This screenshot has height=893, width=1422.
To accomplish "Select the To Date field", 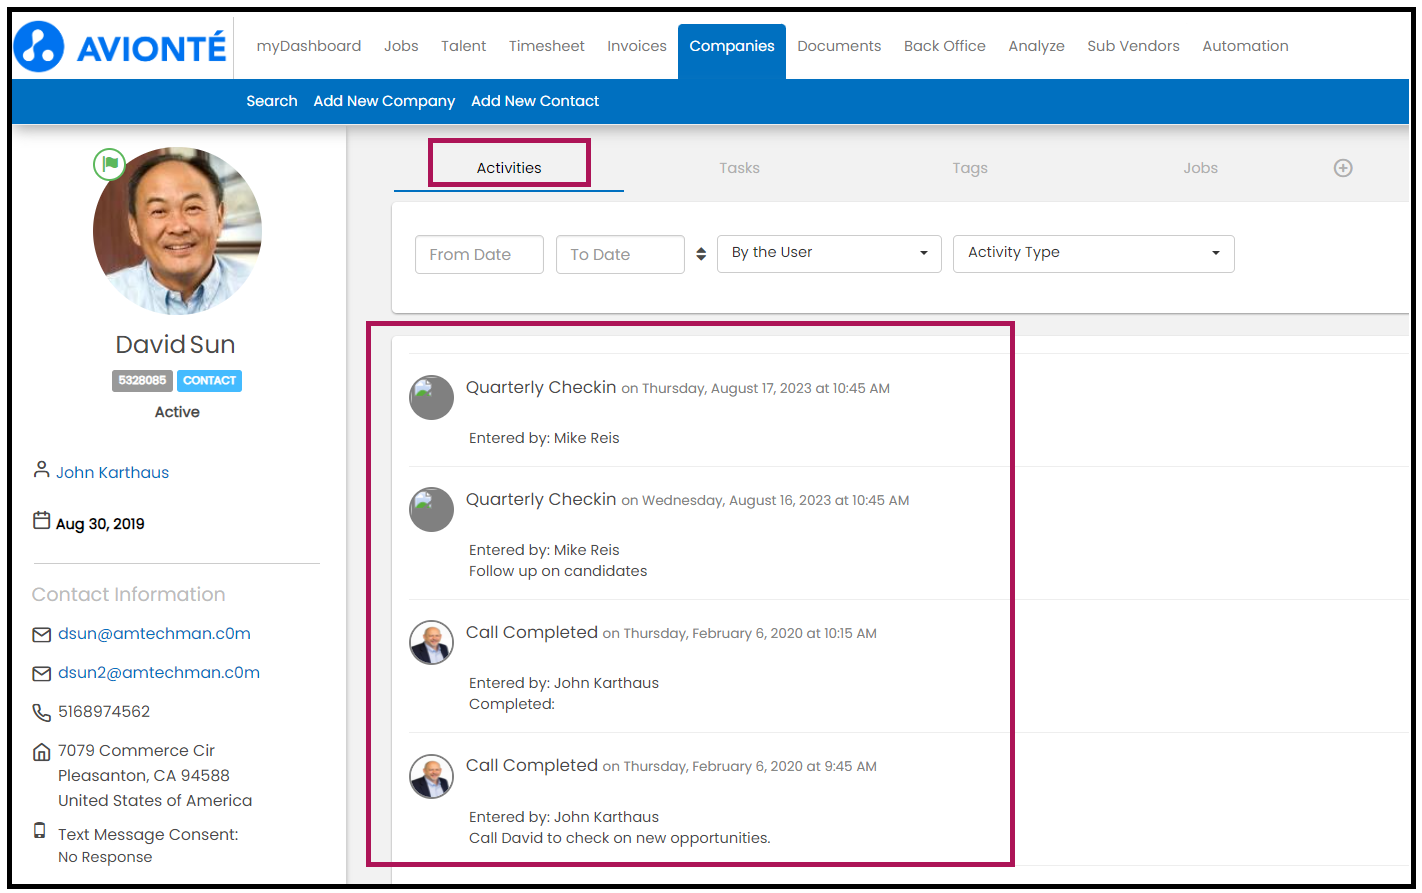I will [x=619, y=255].
